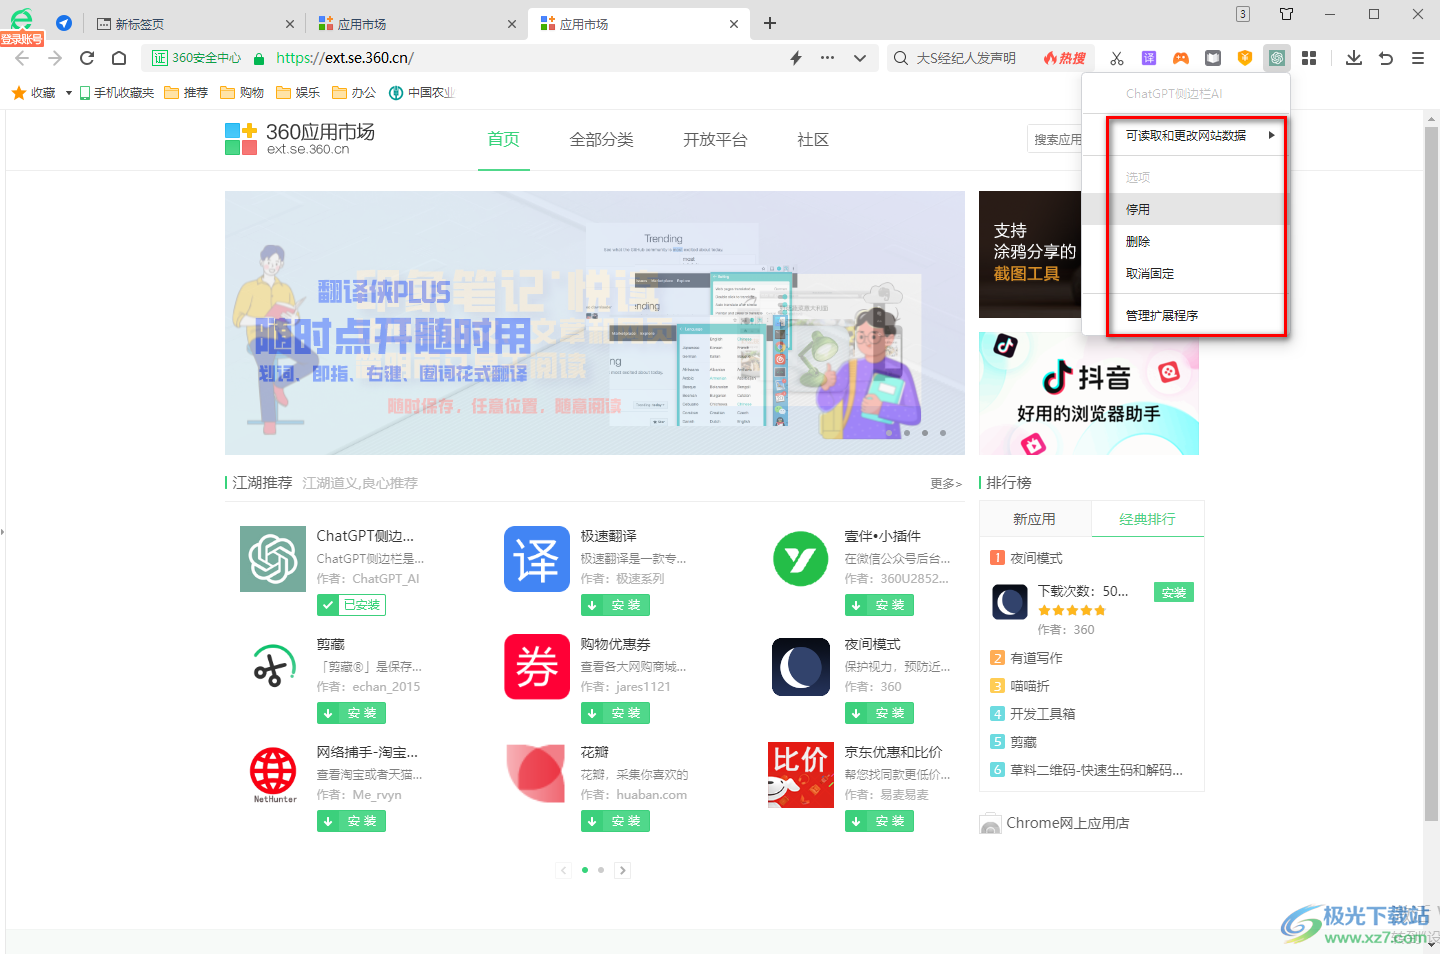Screen dimensions: 1440x954
Task: Open the three-dot address bar menu
Action: click(x=827, y=58)
